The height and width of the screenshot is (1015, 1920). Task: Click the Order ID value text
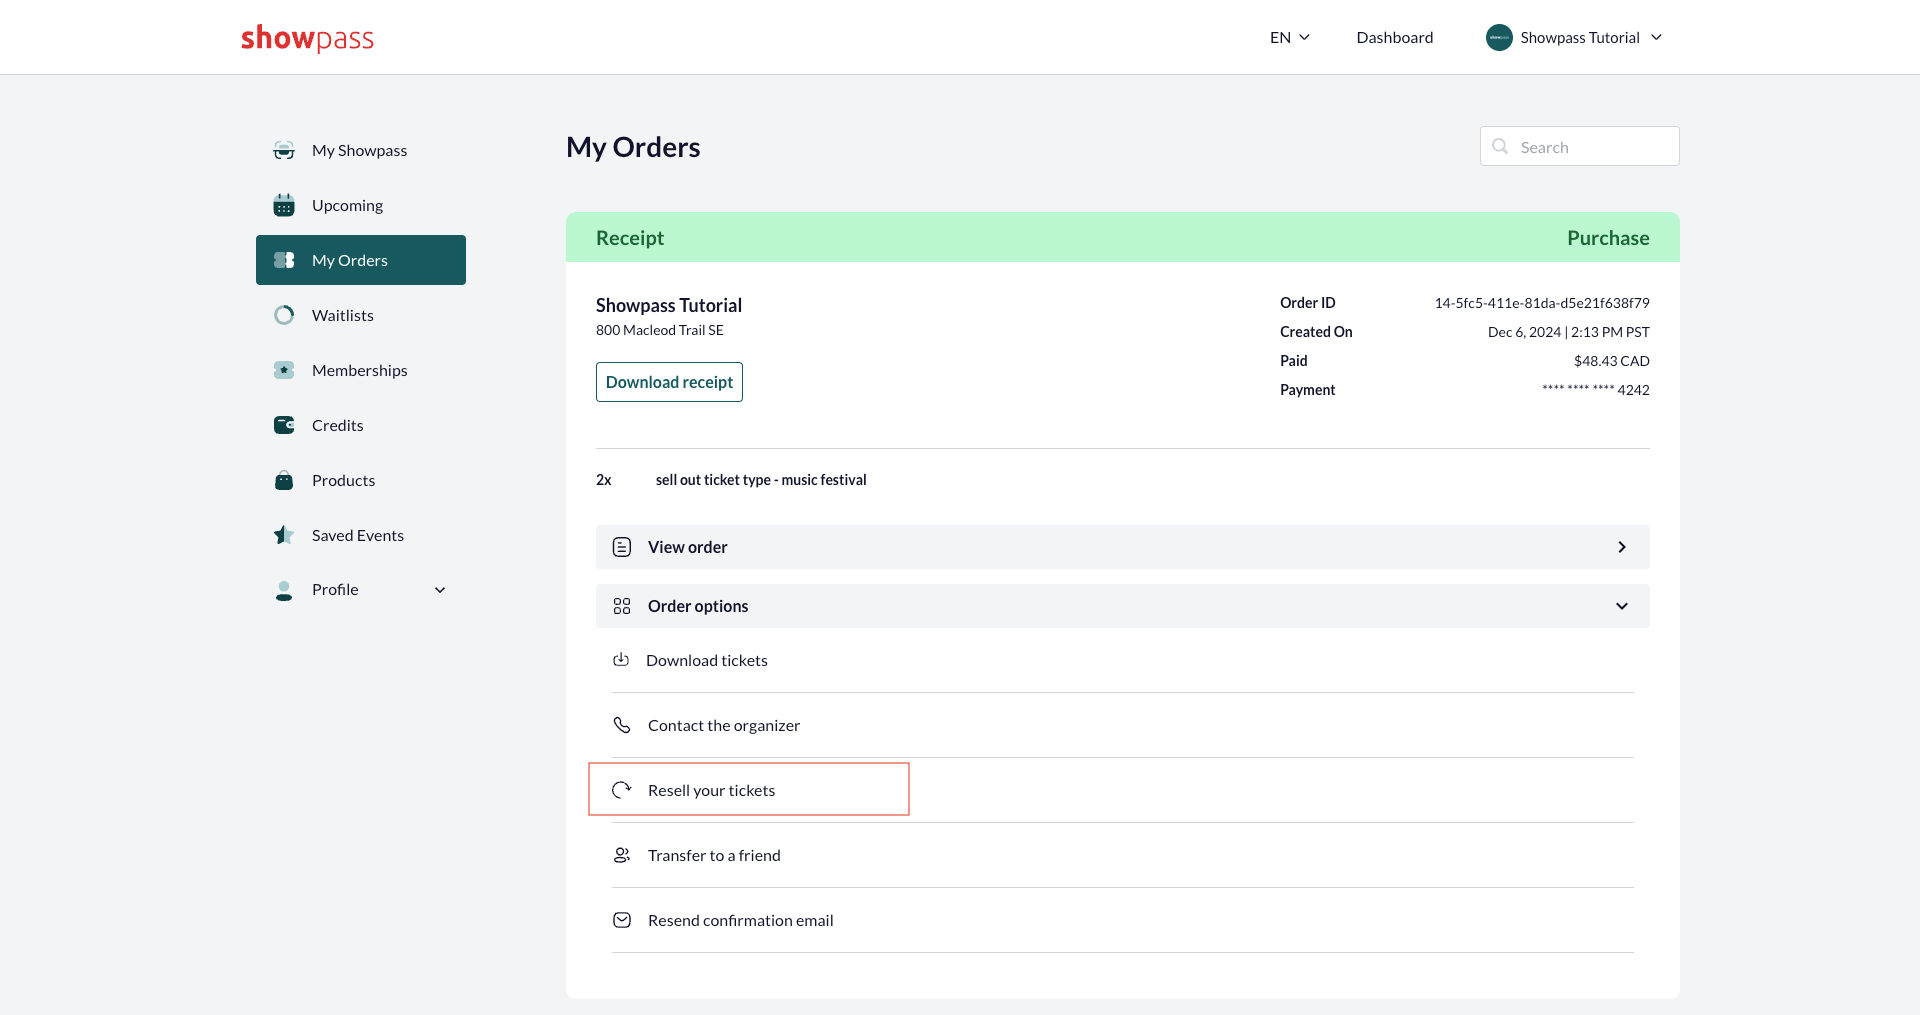pyautogui.click(x=1542, y=303)
